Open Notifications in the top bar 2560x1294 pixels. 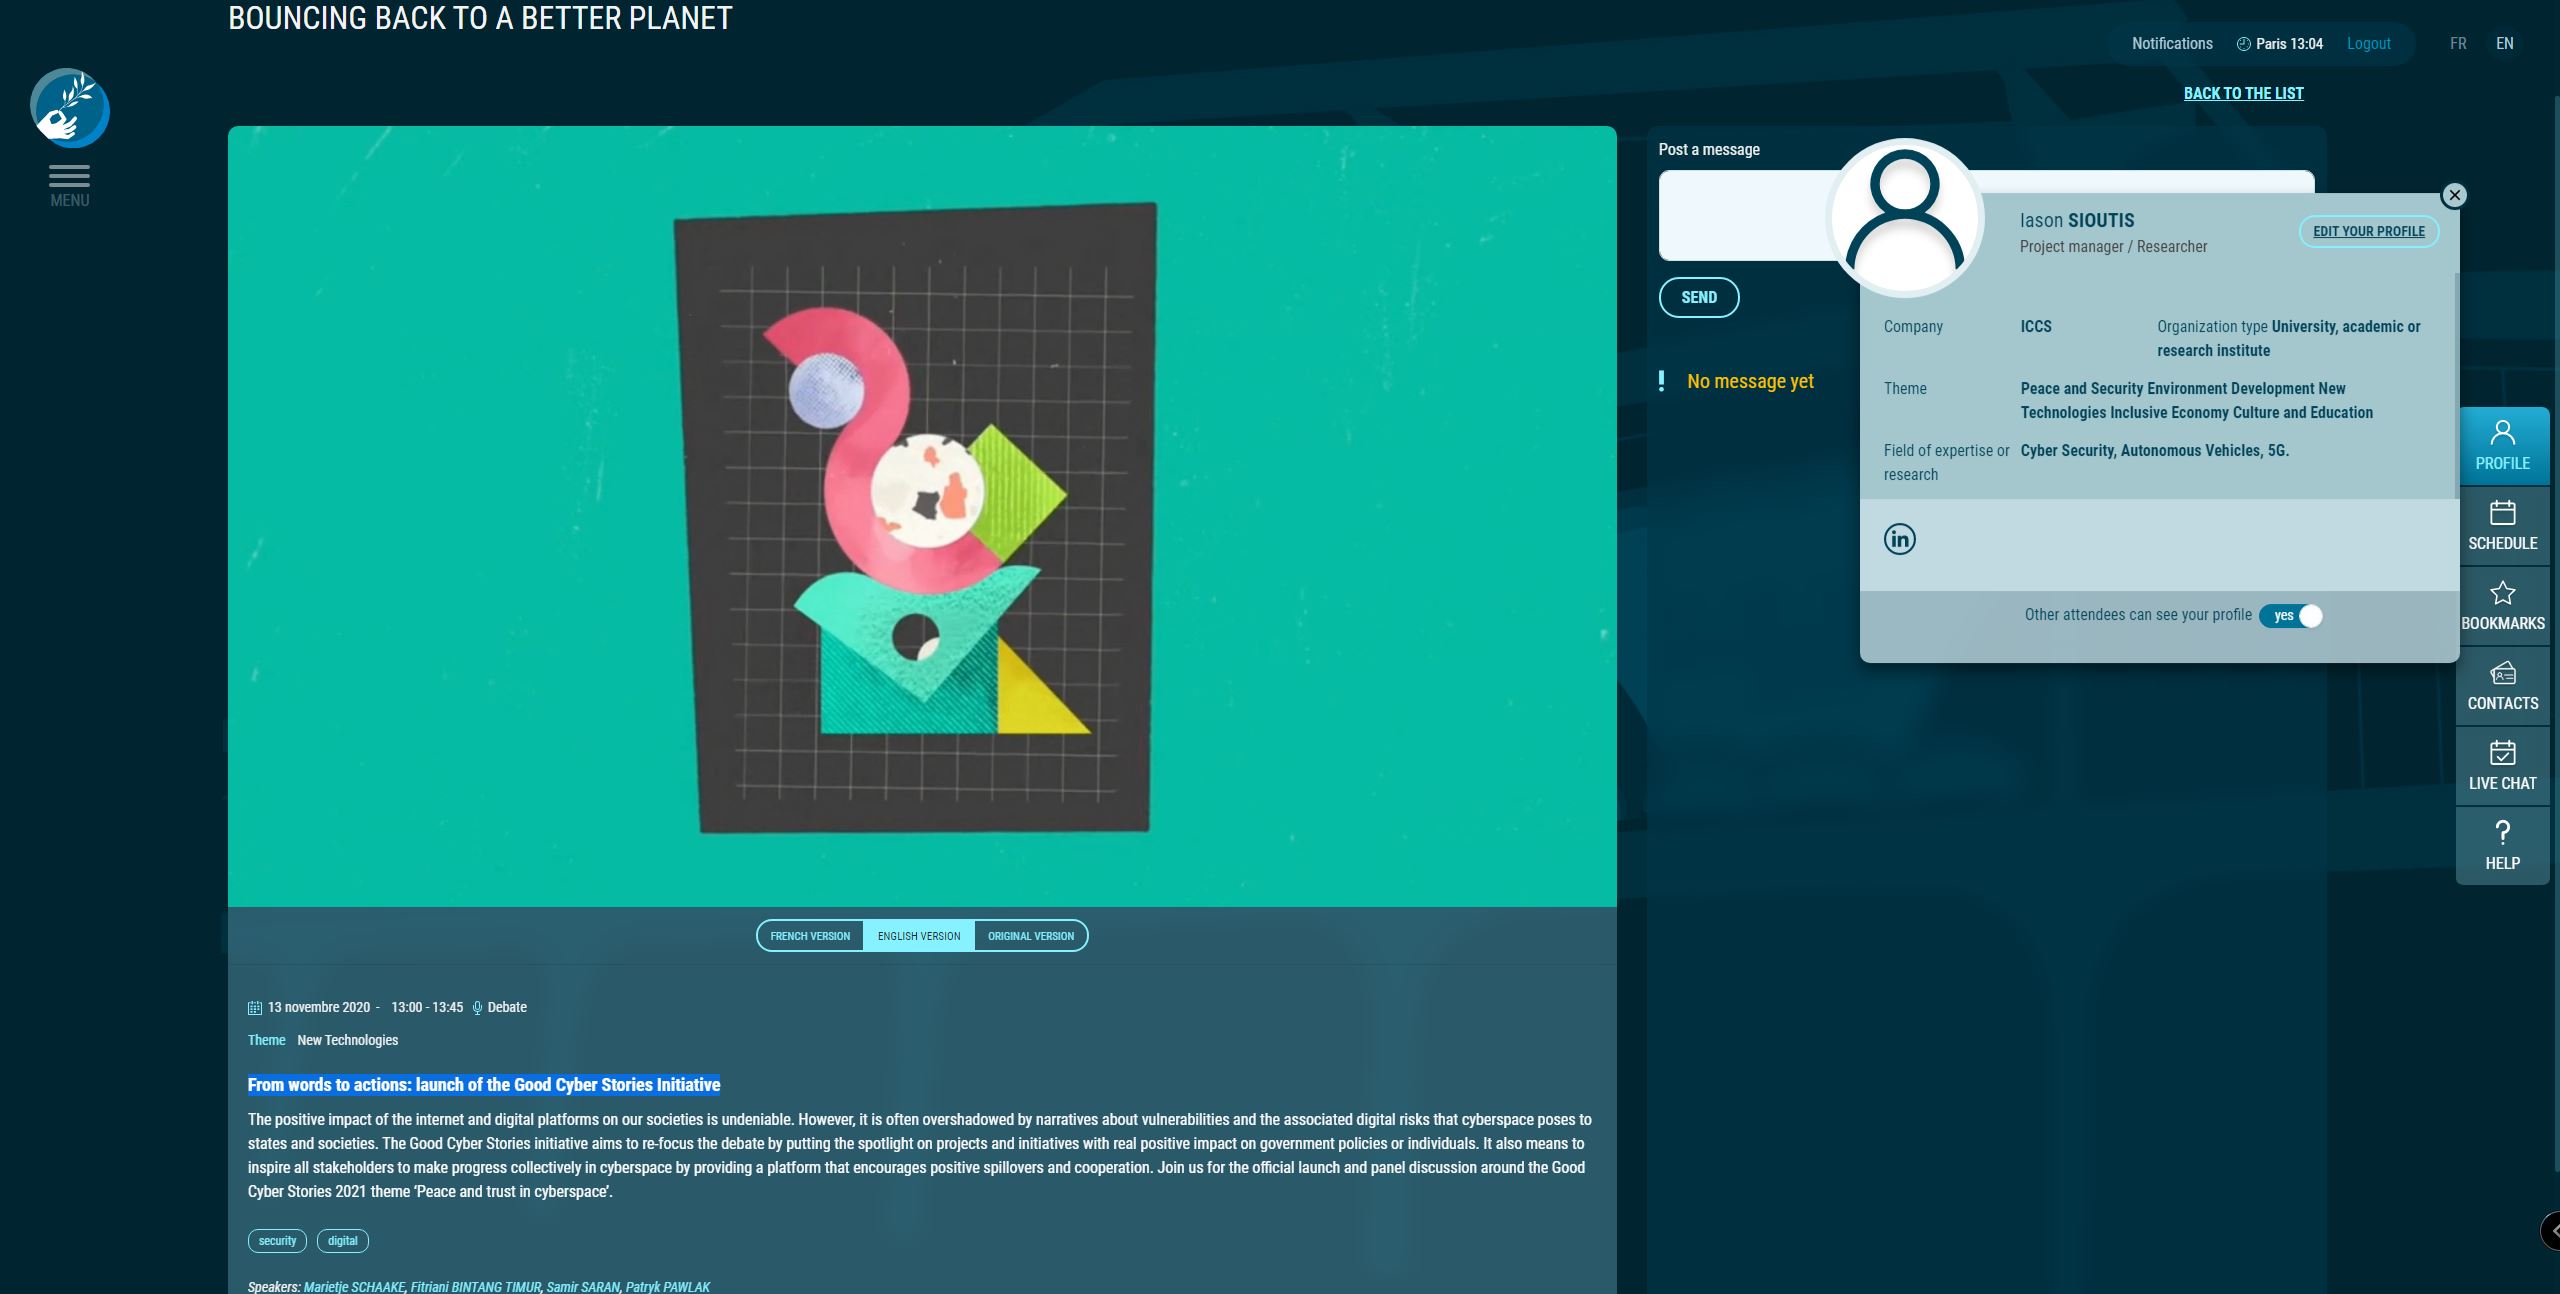coord(2171,43)
